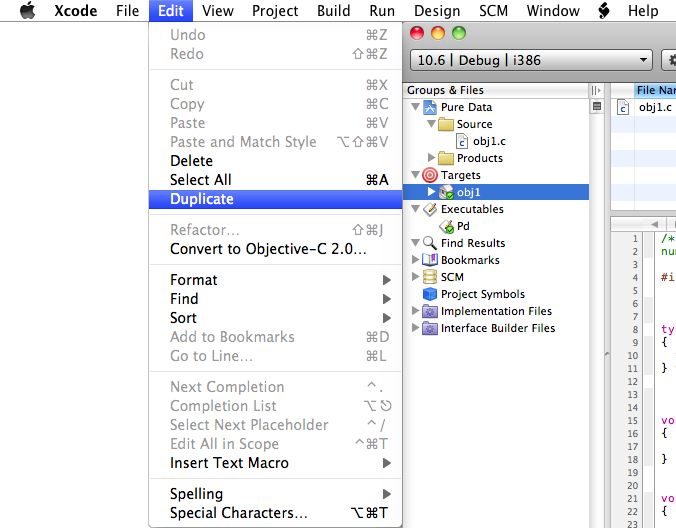Click the Groups & Files column header
This screenshot has width=676, height=528.
(496, 90)
